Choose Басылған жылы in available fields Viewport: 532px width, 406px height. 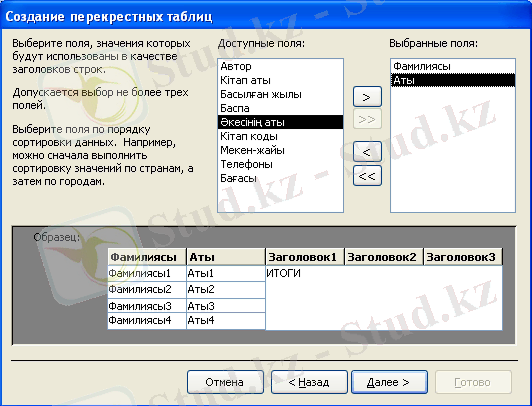click(280, 94)
